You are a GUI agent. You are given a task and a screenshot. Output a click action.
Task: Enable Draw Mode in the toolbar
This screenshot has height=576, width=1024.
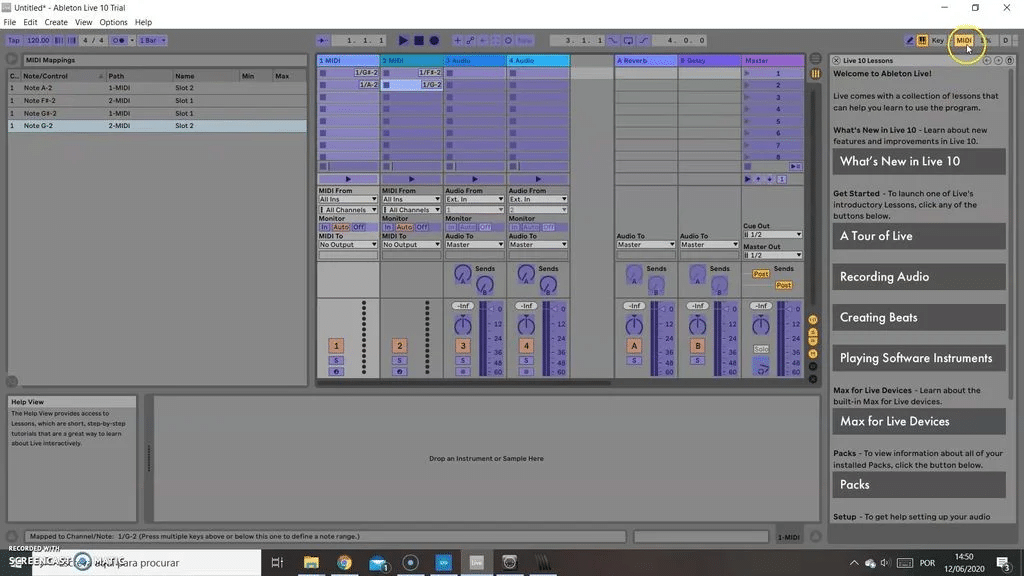tap(910, 40)
